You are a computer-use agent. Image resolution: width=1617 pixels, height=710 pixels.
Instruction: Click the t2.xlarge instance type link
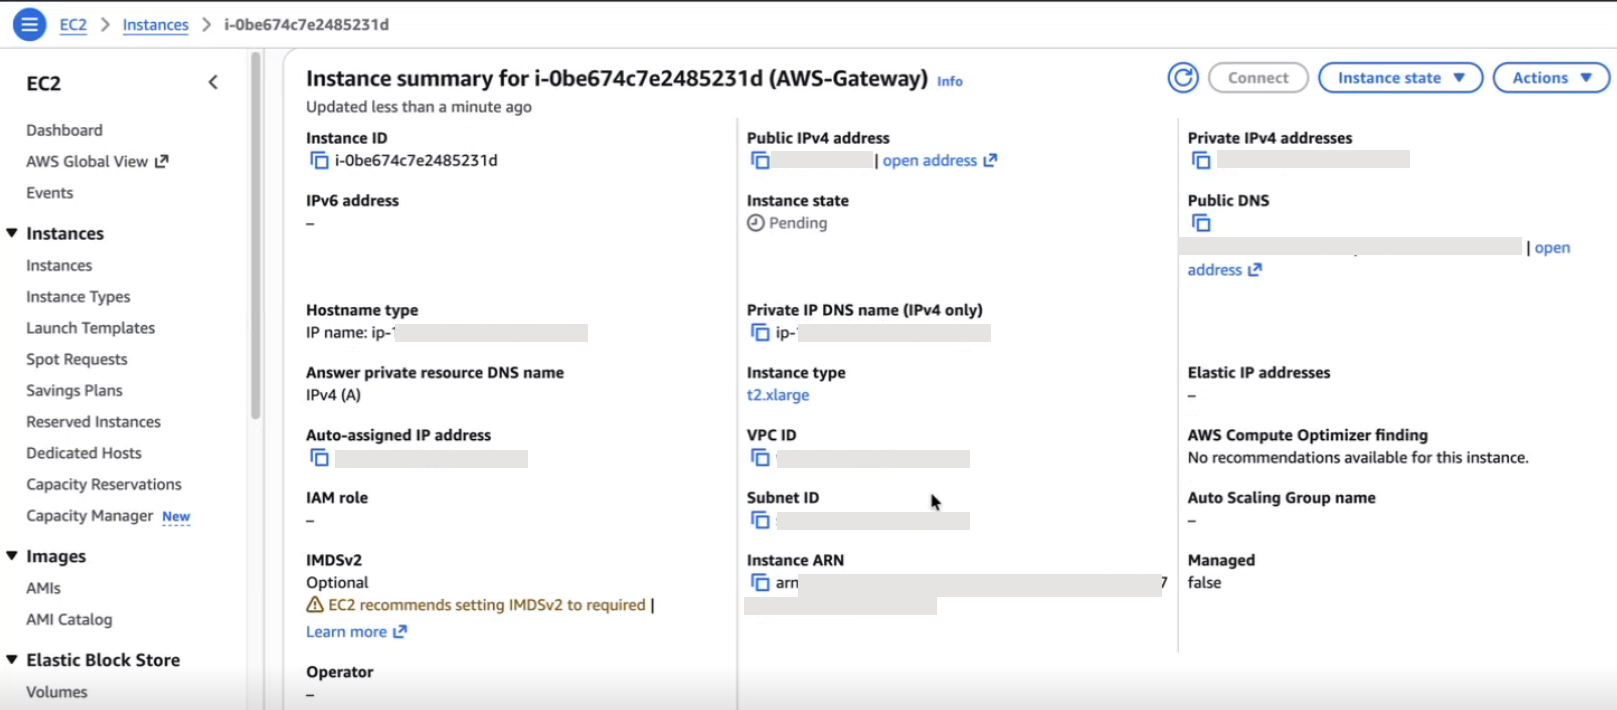777,395
